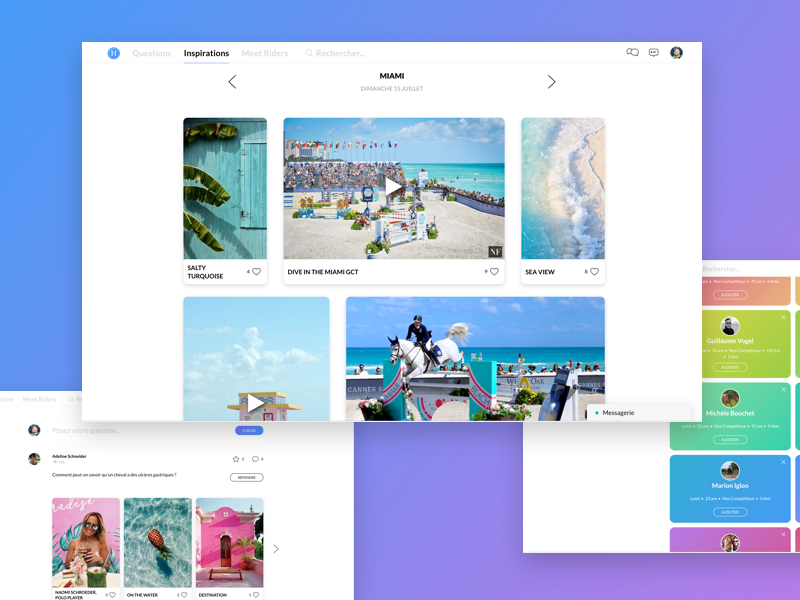
Task: Click the search magnifier icon in Inspirations window
Action: pos(309,53)
